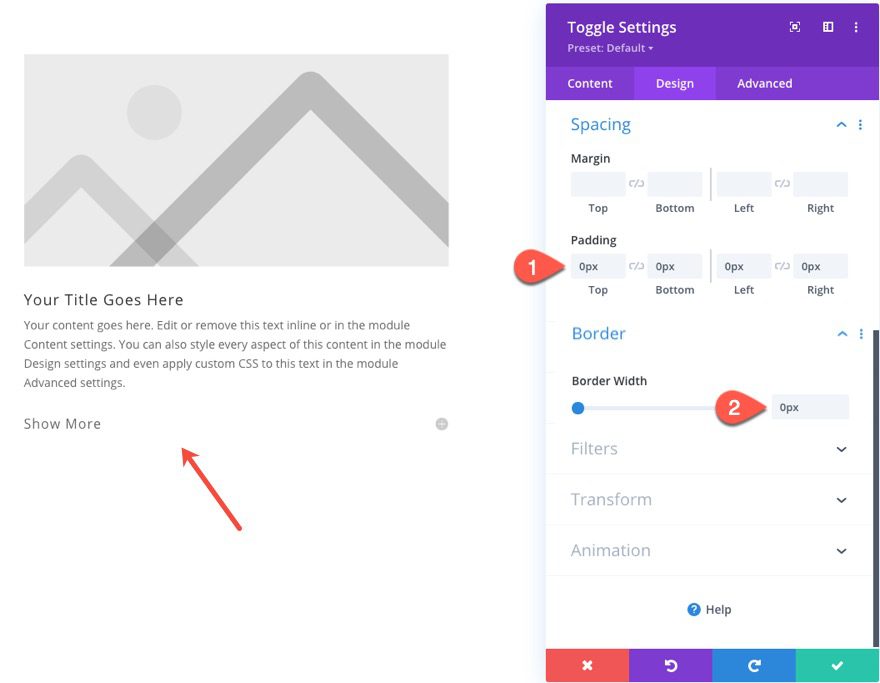Click the undo icon at the bottom
This screenshot has width=880, height=683.
point(670,665)
